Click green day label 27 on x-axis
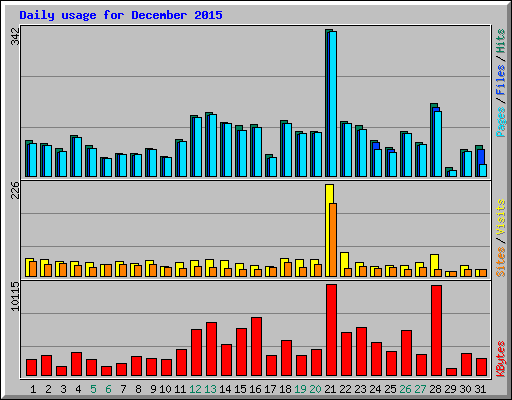 click(420, 389)
